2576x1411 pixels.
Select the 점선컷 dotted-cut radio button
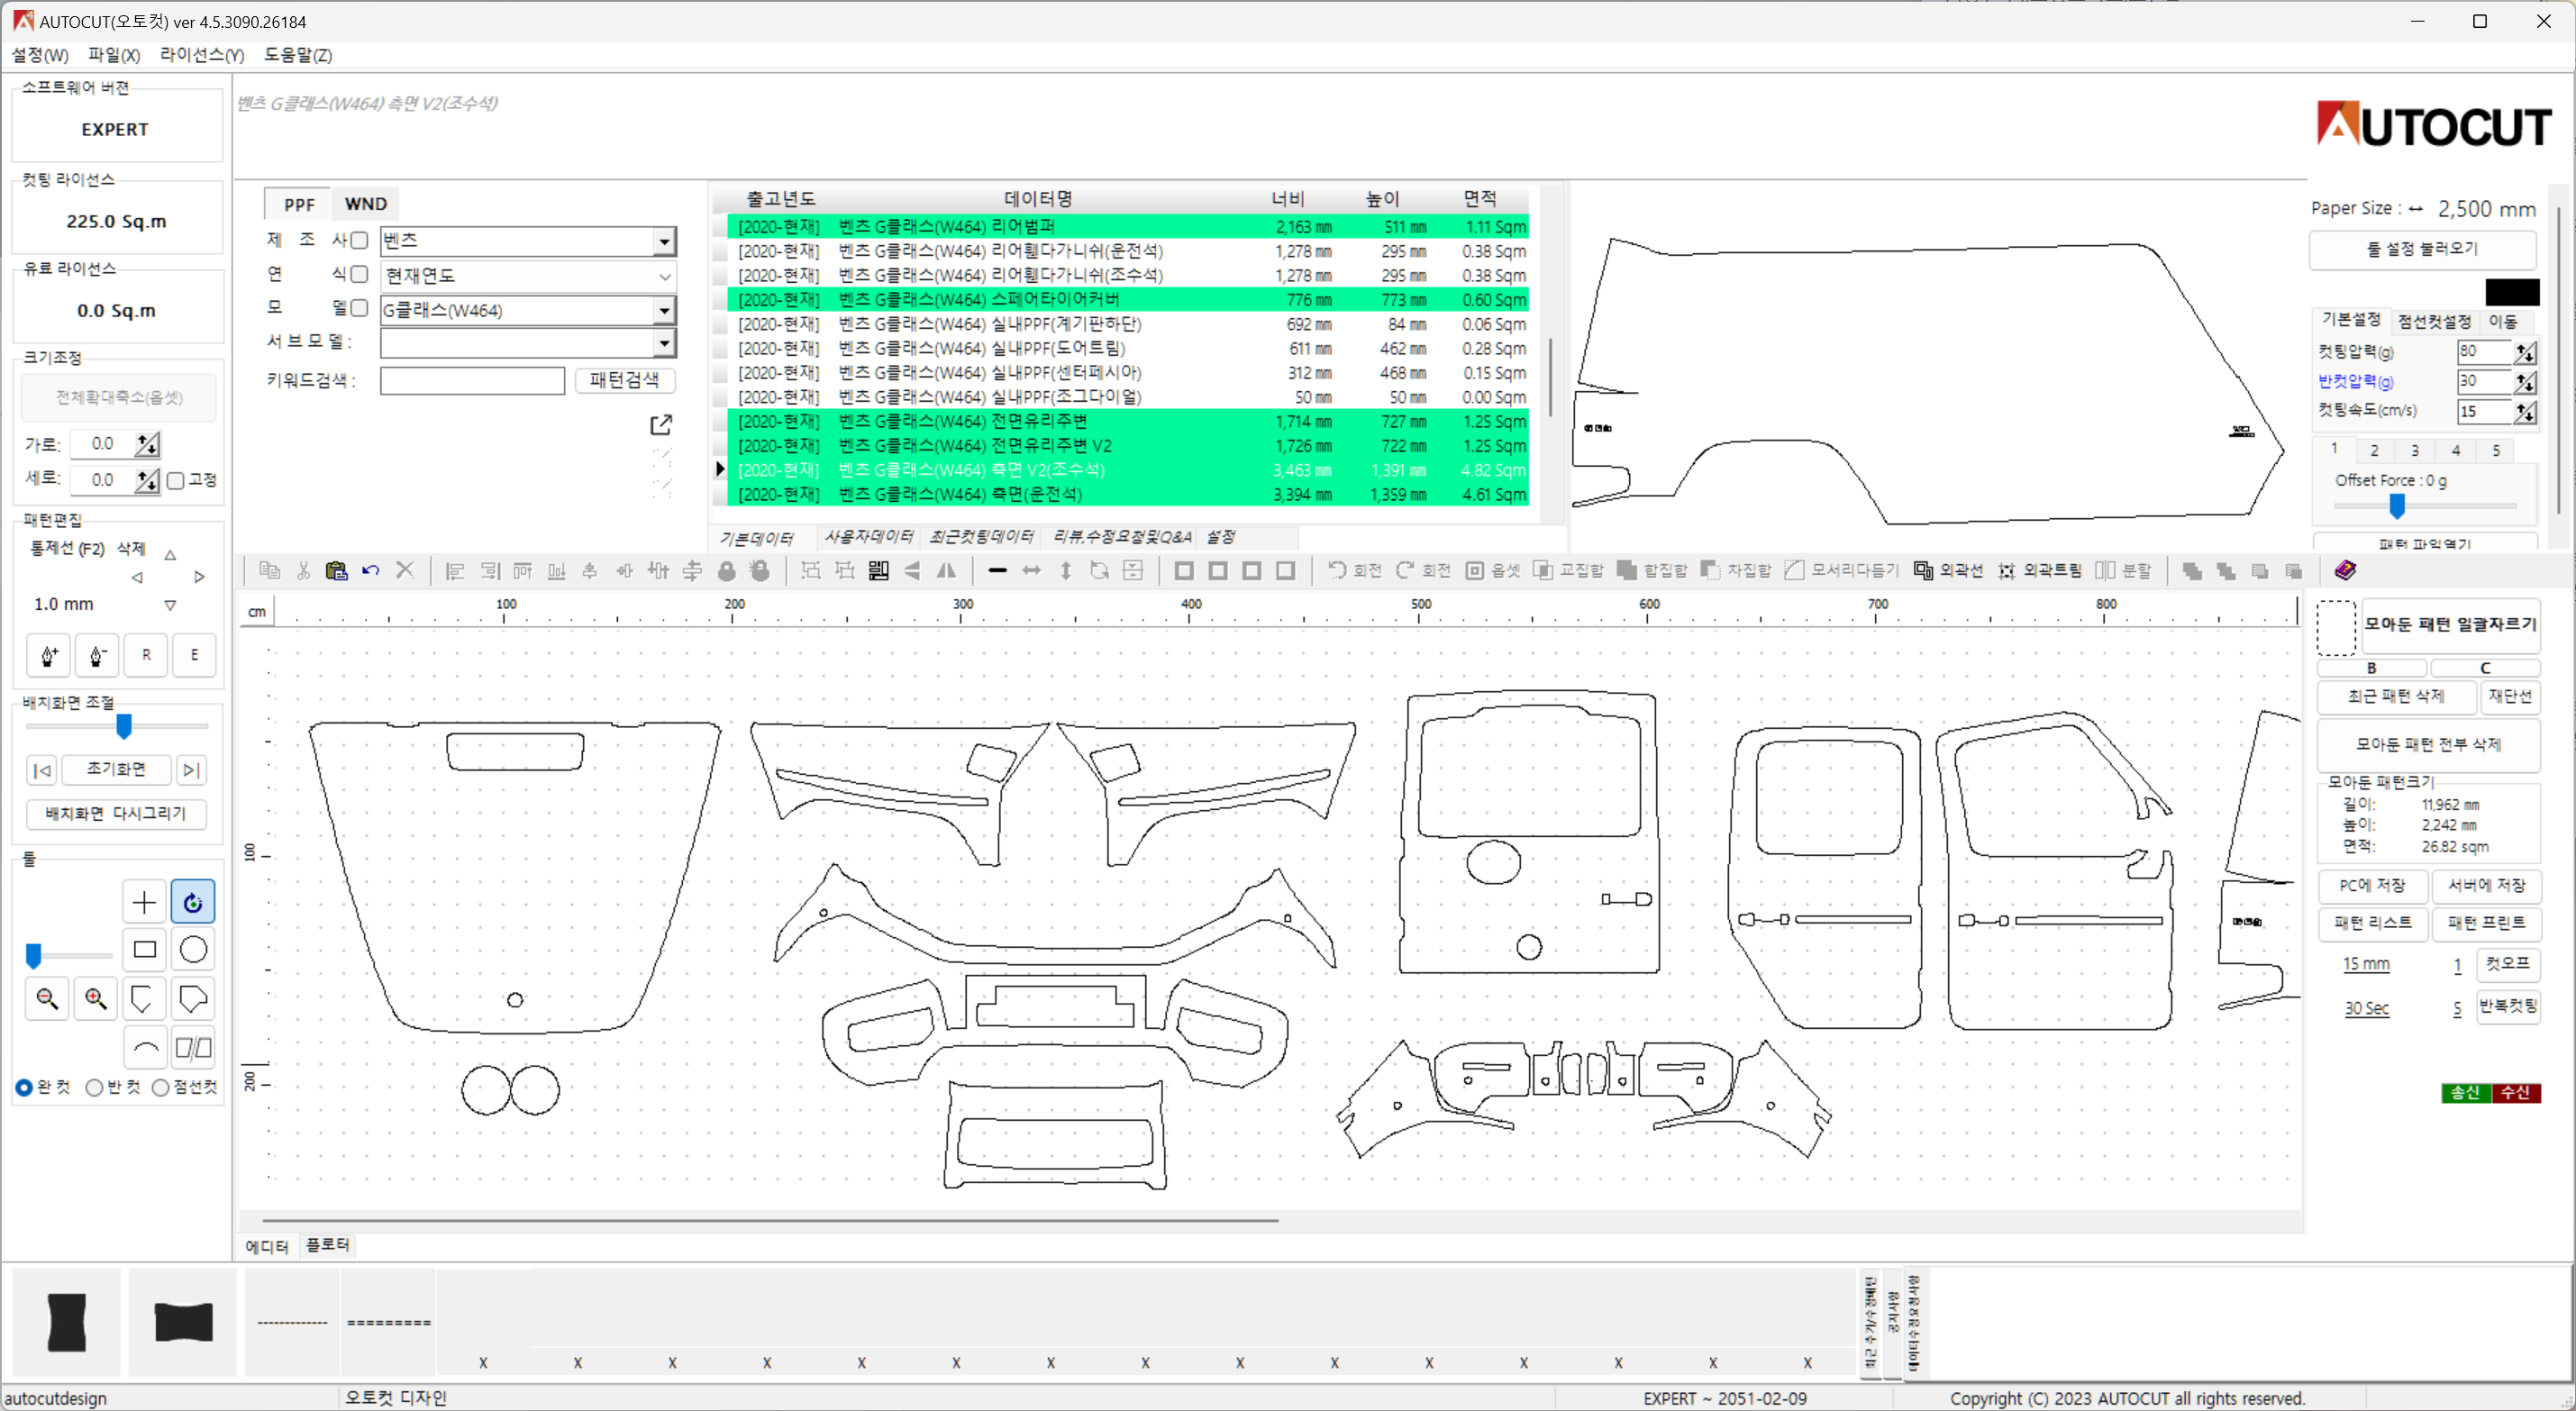coord(160,1087)
